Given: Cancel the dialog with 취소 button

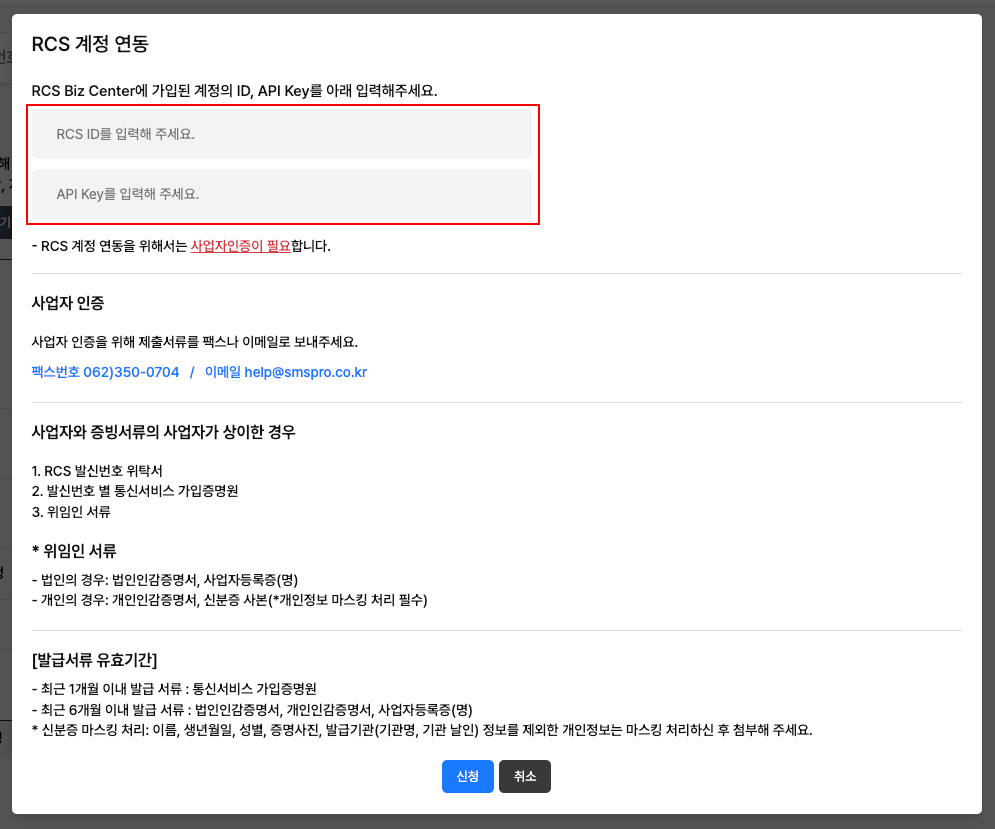Looking at the screenshot, I should point(524,777).
